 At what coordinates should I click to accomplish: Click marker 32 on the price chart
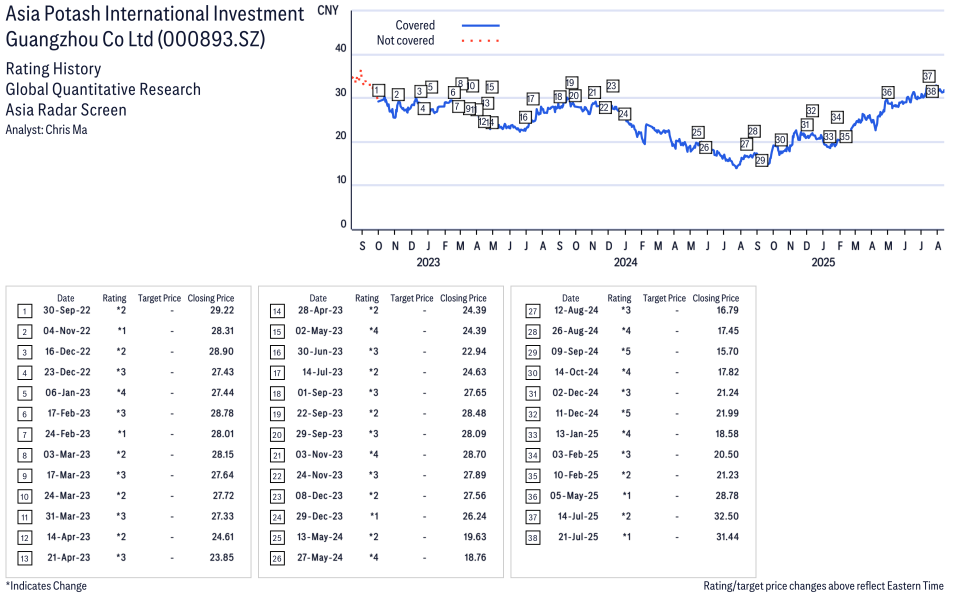(811, 111)
